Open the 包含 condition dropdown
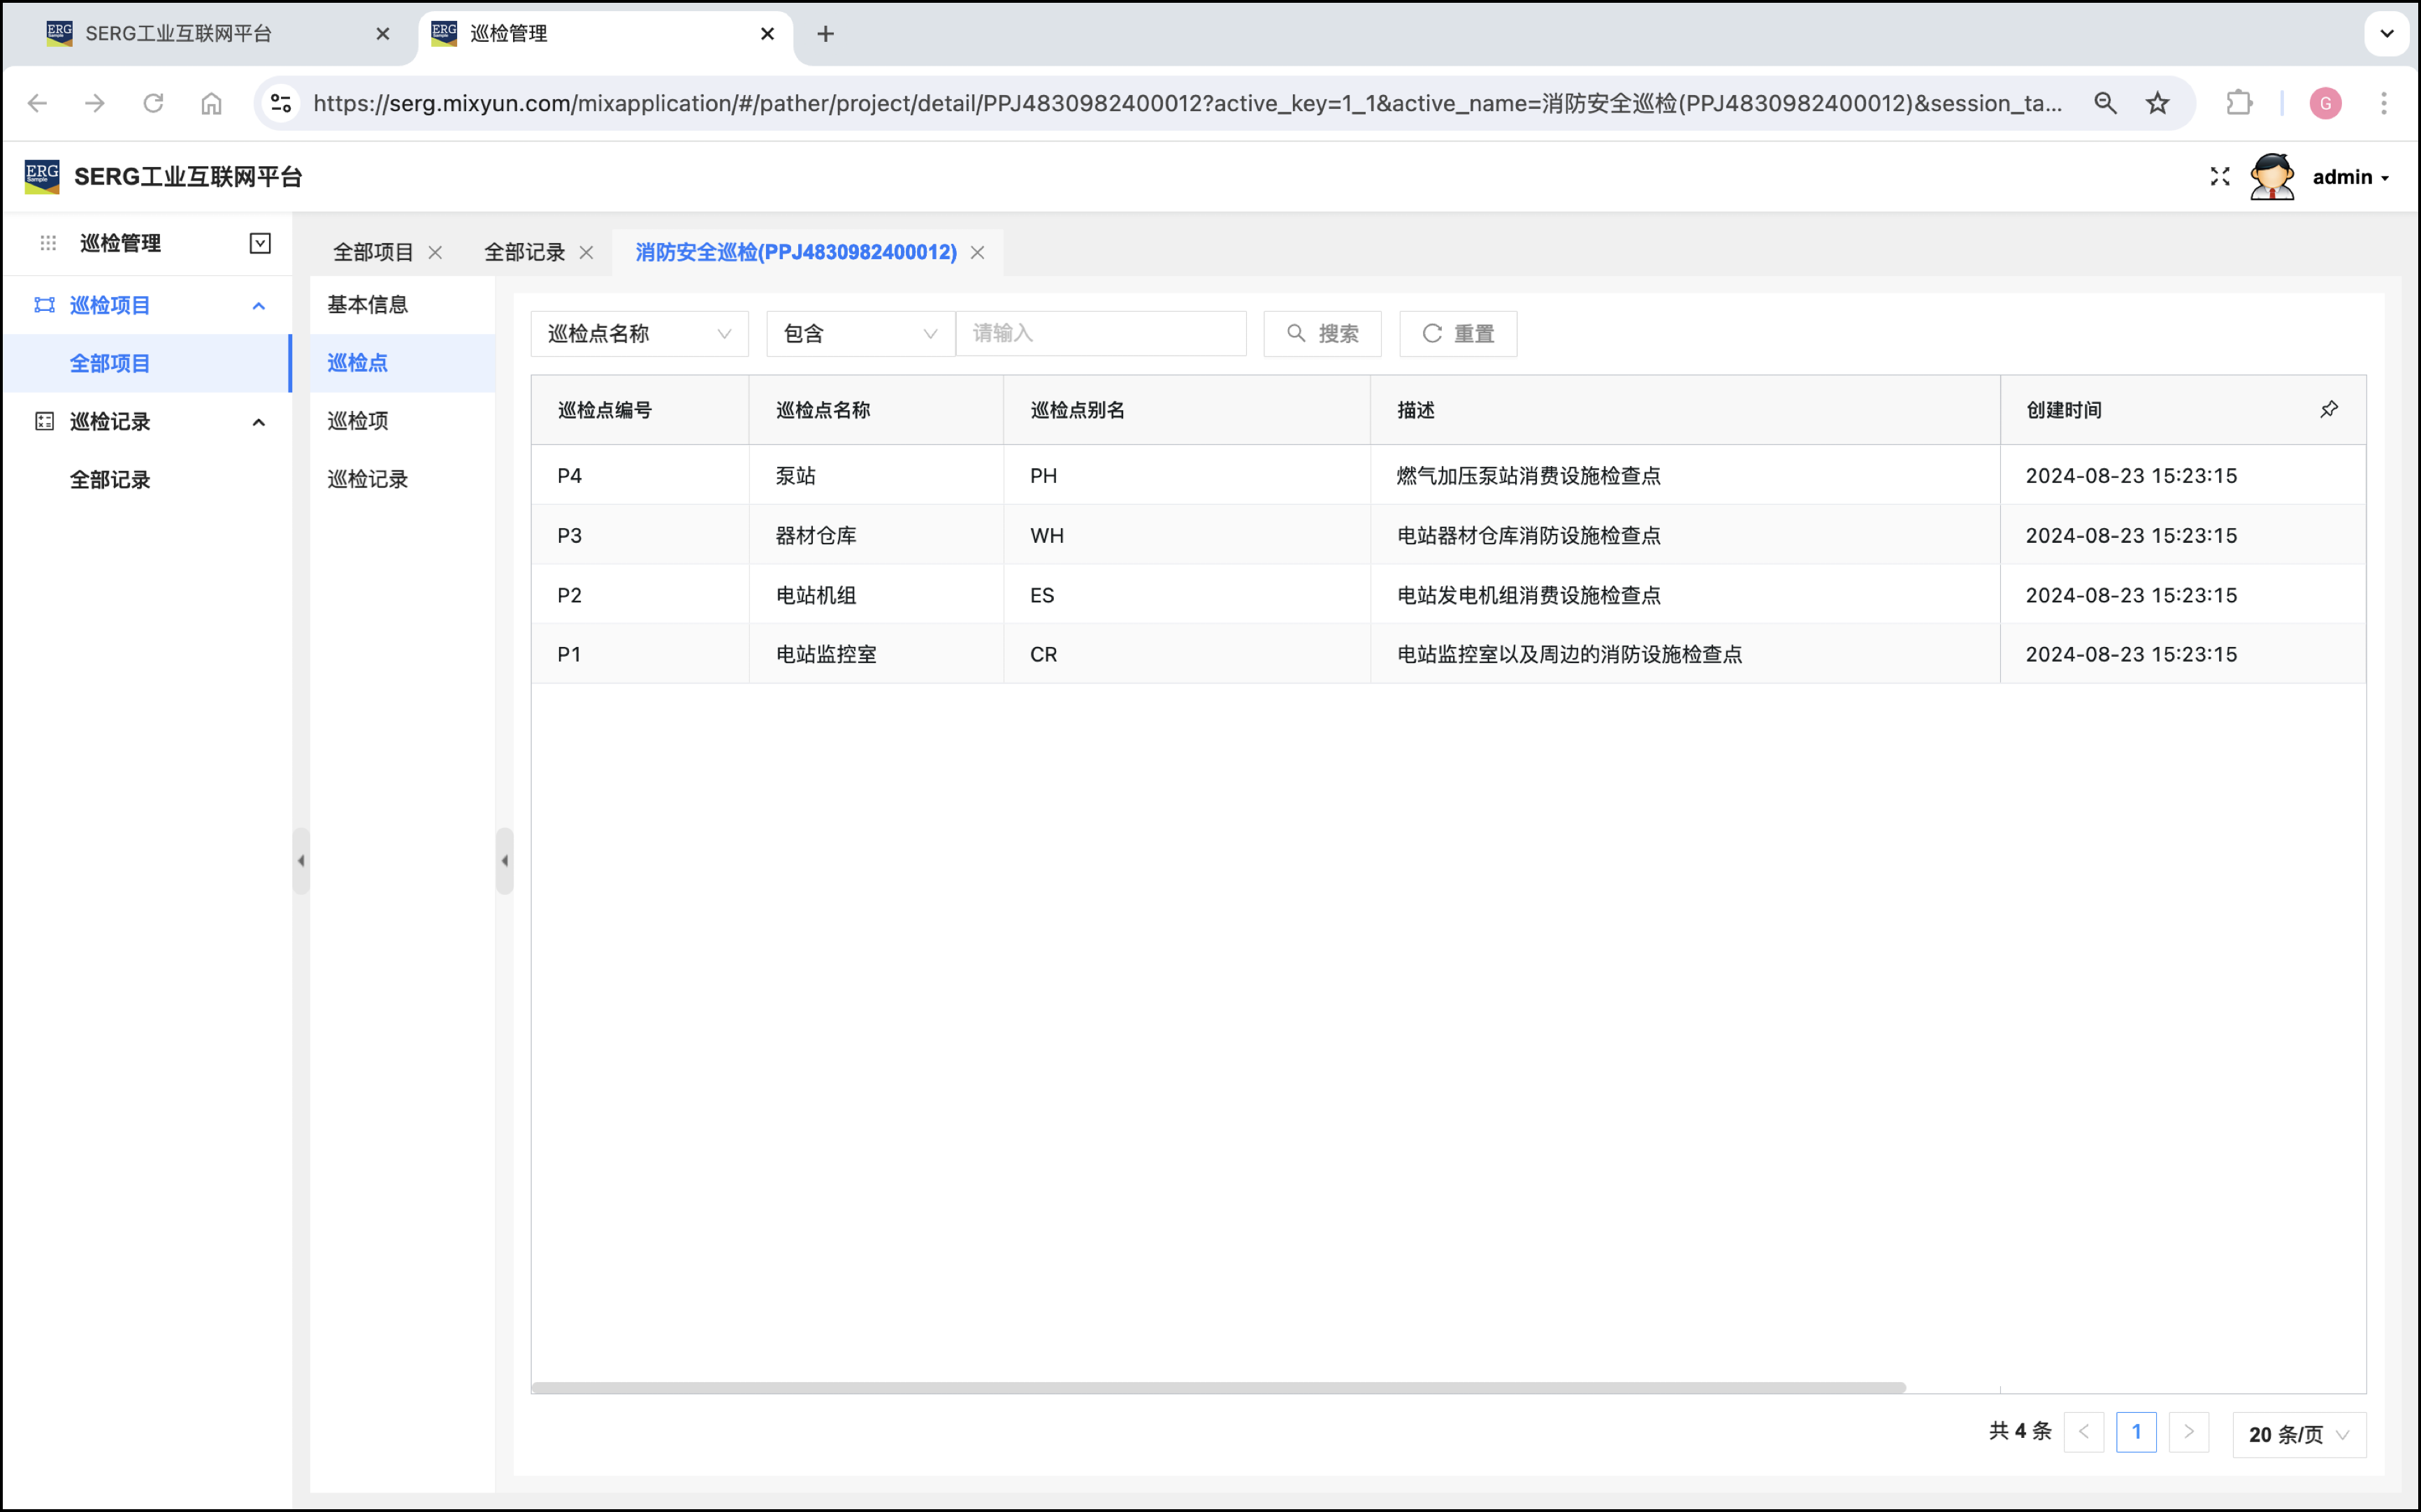2421x1512 pixels. 860,334
